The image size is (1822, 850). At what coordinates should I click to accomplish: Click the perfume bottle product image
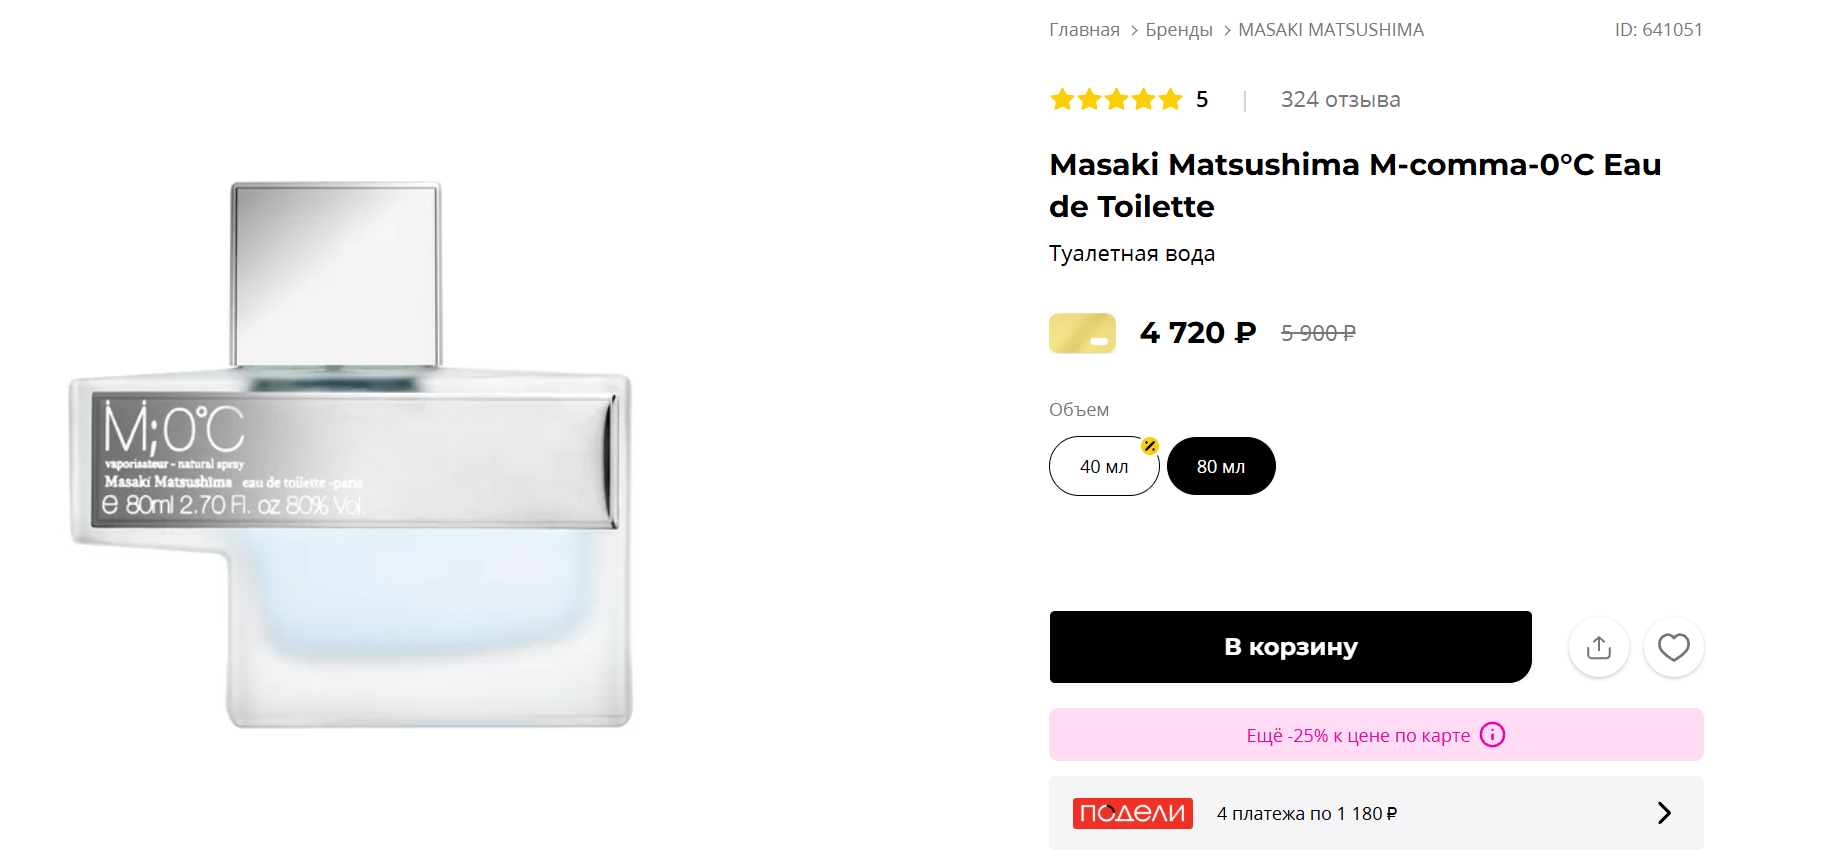350,455
